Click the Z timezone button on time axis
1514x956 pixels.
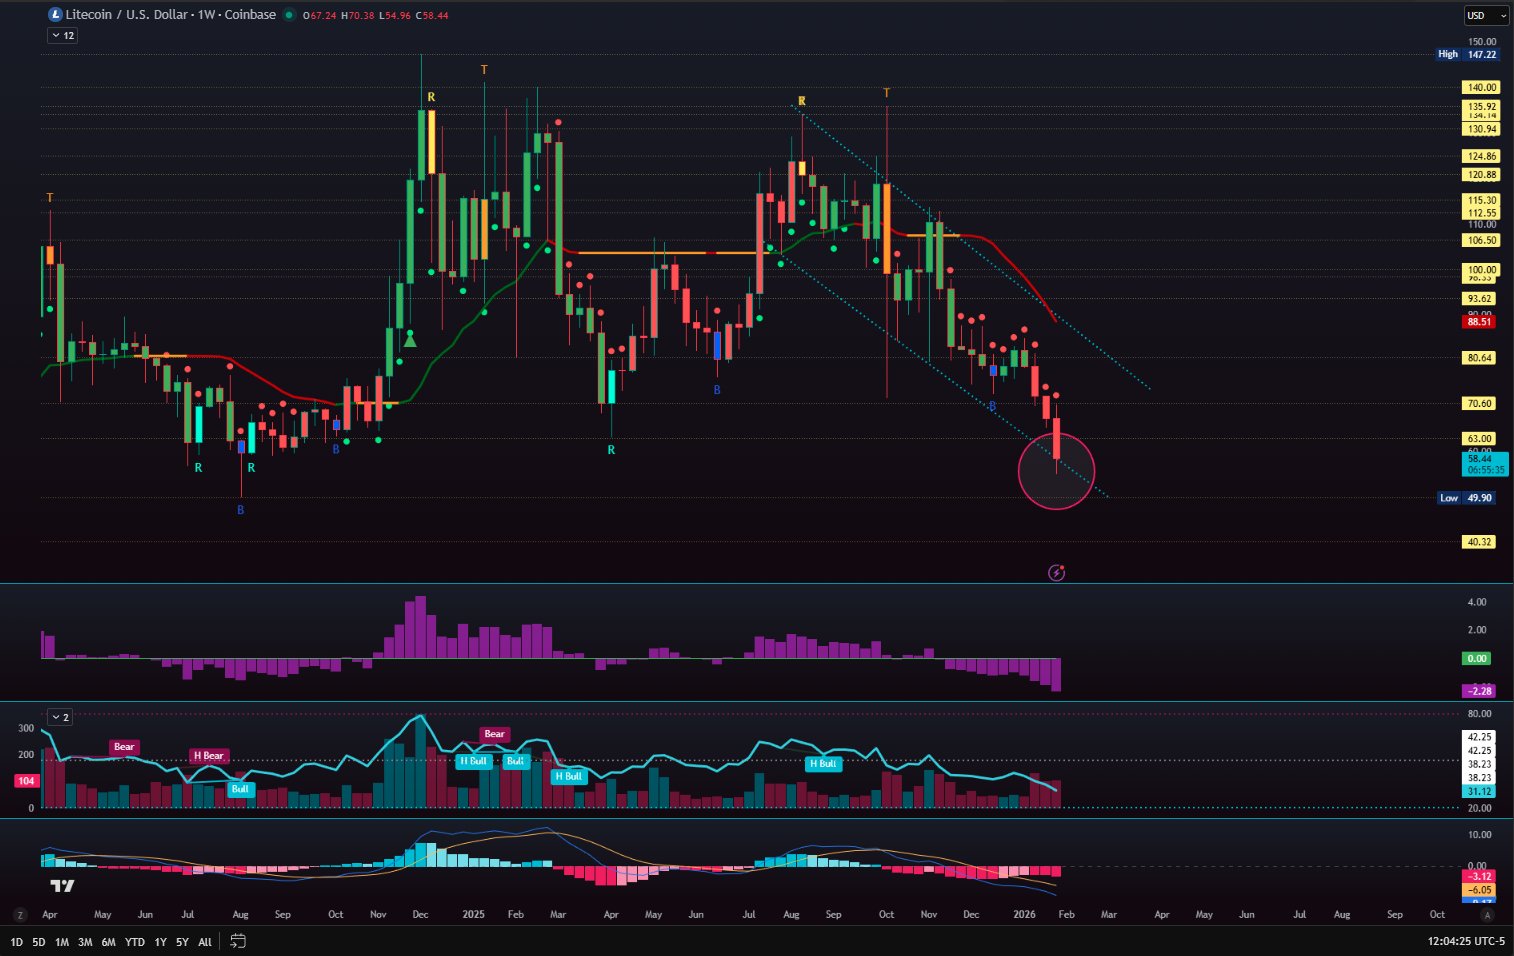point(20,914)
